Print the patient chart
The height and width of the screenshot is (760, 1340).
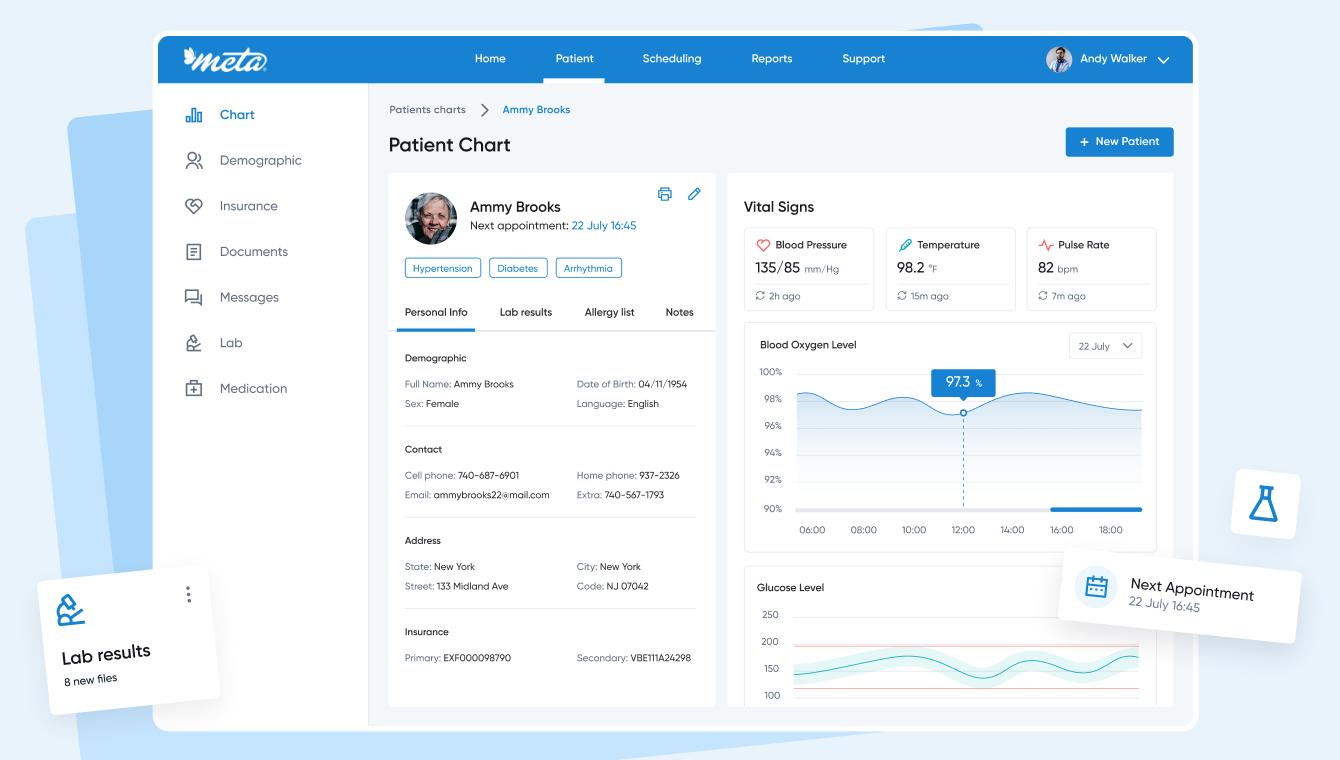665,194
